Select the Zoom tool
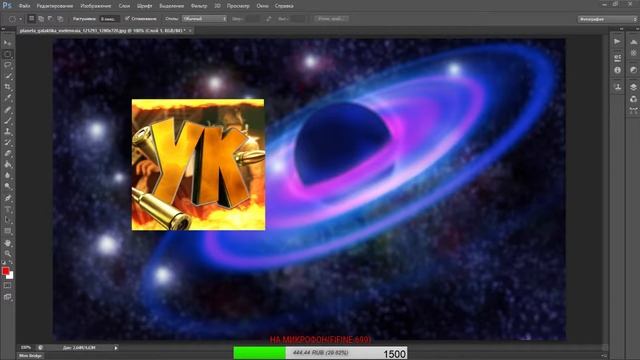The width and height of the screenshot is (640, 360). point(7,254)
